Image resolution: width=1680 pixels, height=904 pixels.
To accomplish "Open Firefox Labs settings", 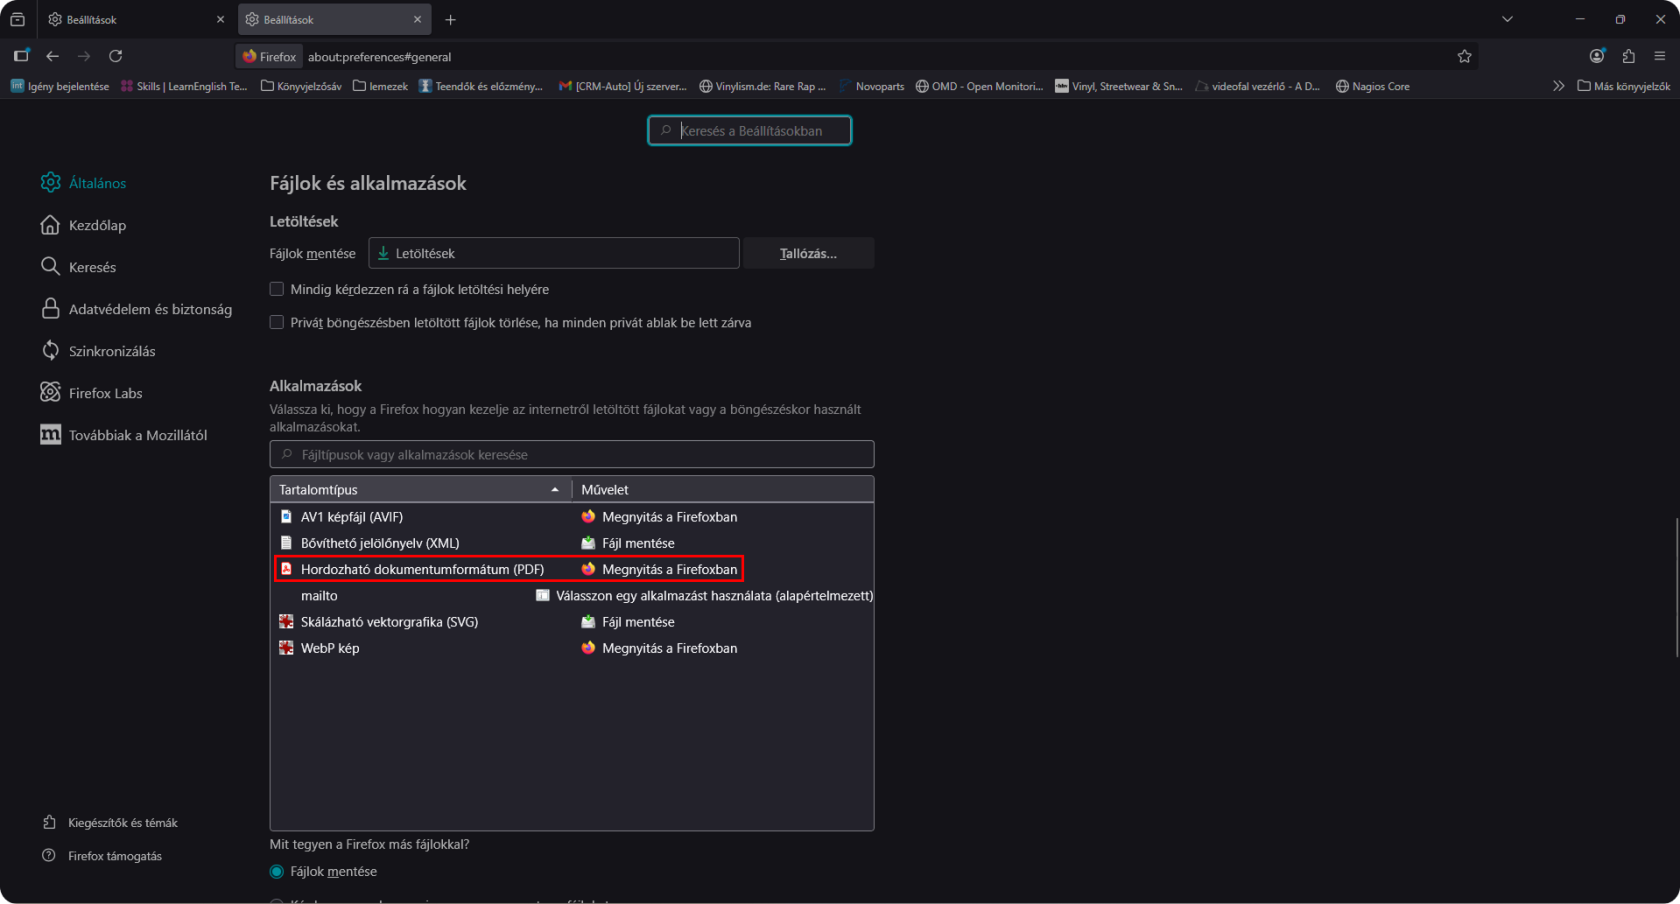I will [x=104, y=392].
